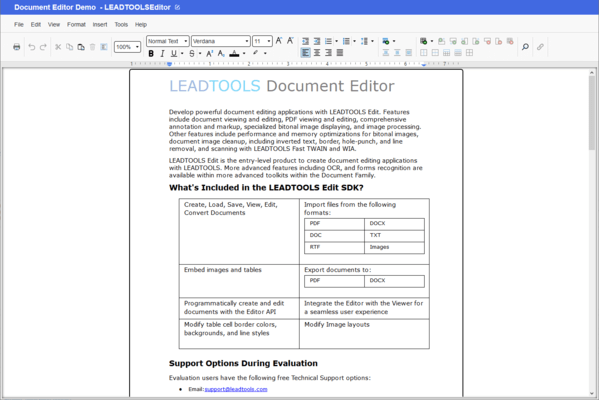Expand the strikethrough style arrow

click(x=200, y=53)
